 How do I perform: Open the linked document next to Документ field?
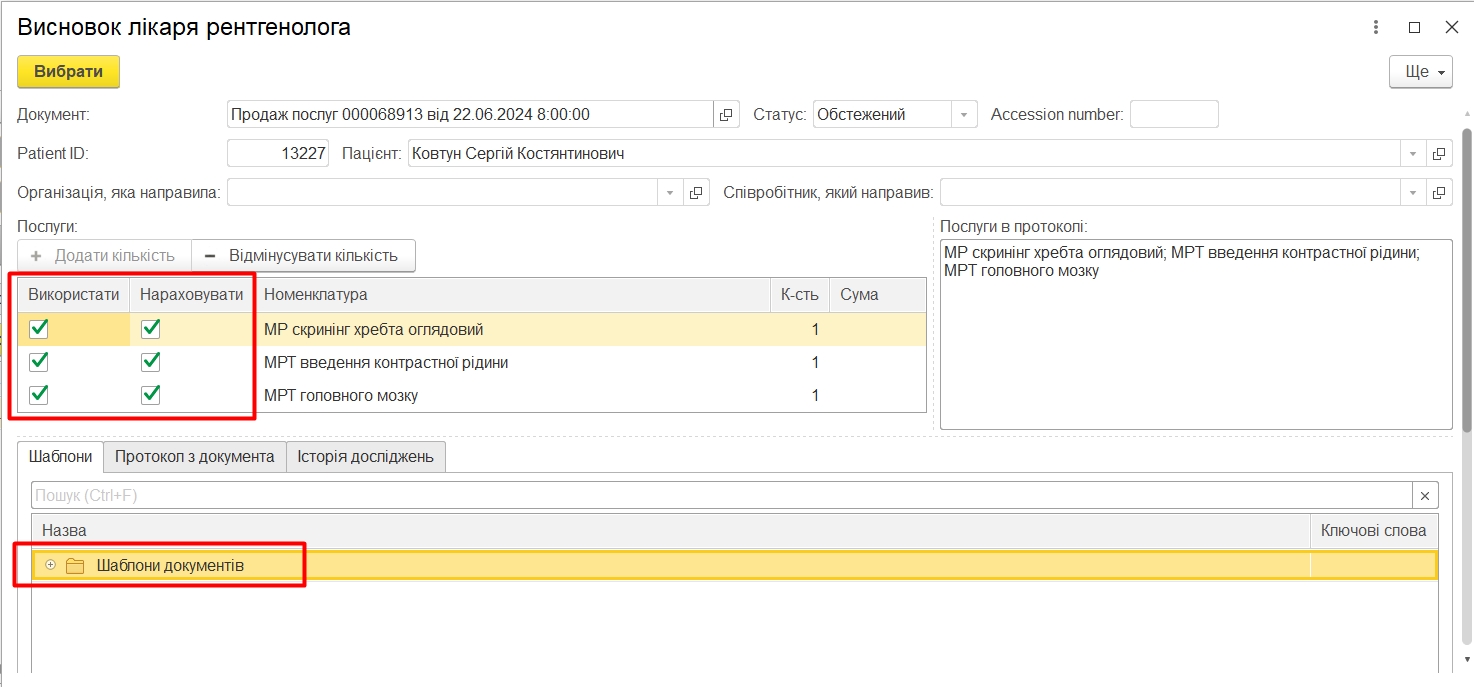click(x=726, y=115)
